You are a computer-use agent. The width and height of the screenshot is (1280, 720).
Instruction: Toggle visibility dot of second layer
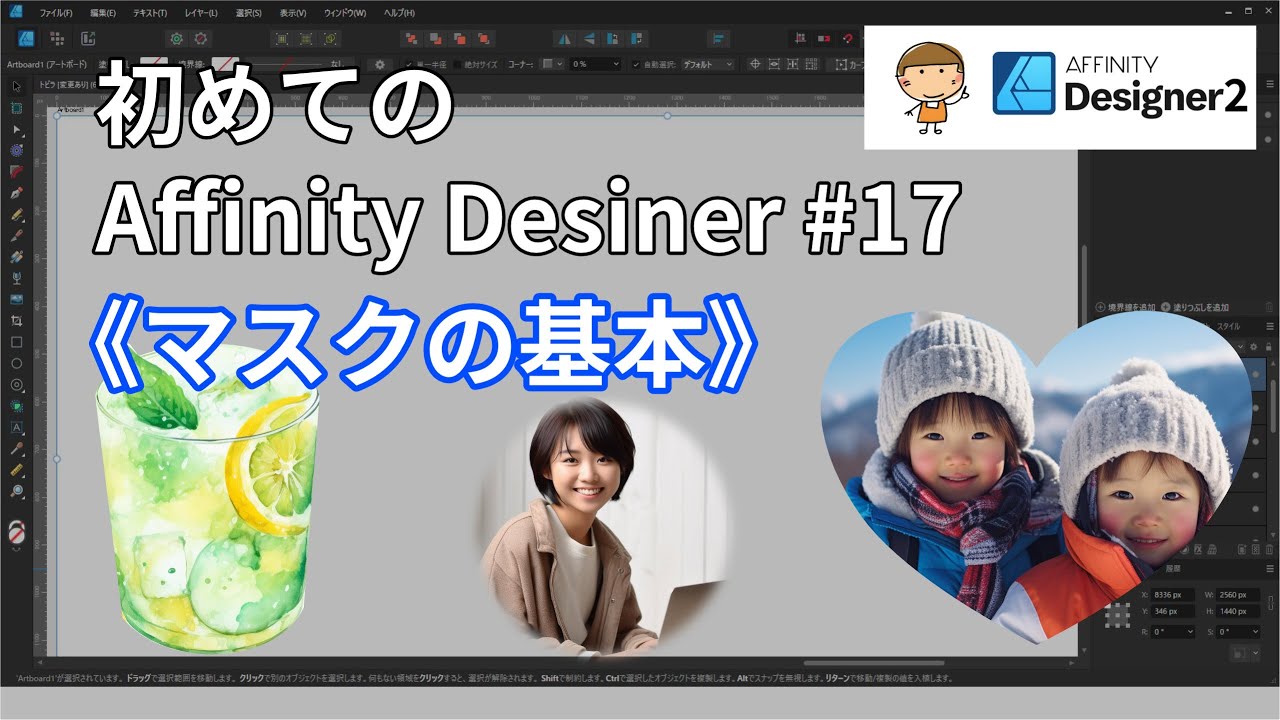pos(1257,408)
